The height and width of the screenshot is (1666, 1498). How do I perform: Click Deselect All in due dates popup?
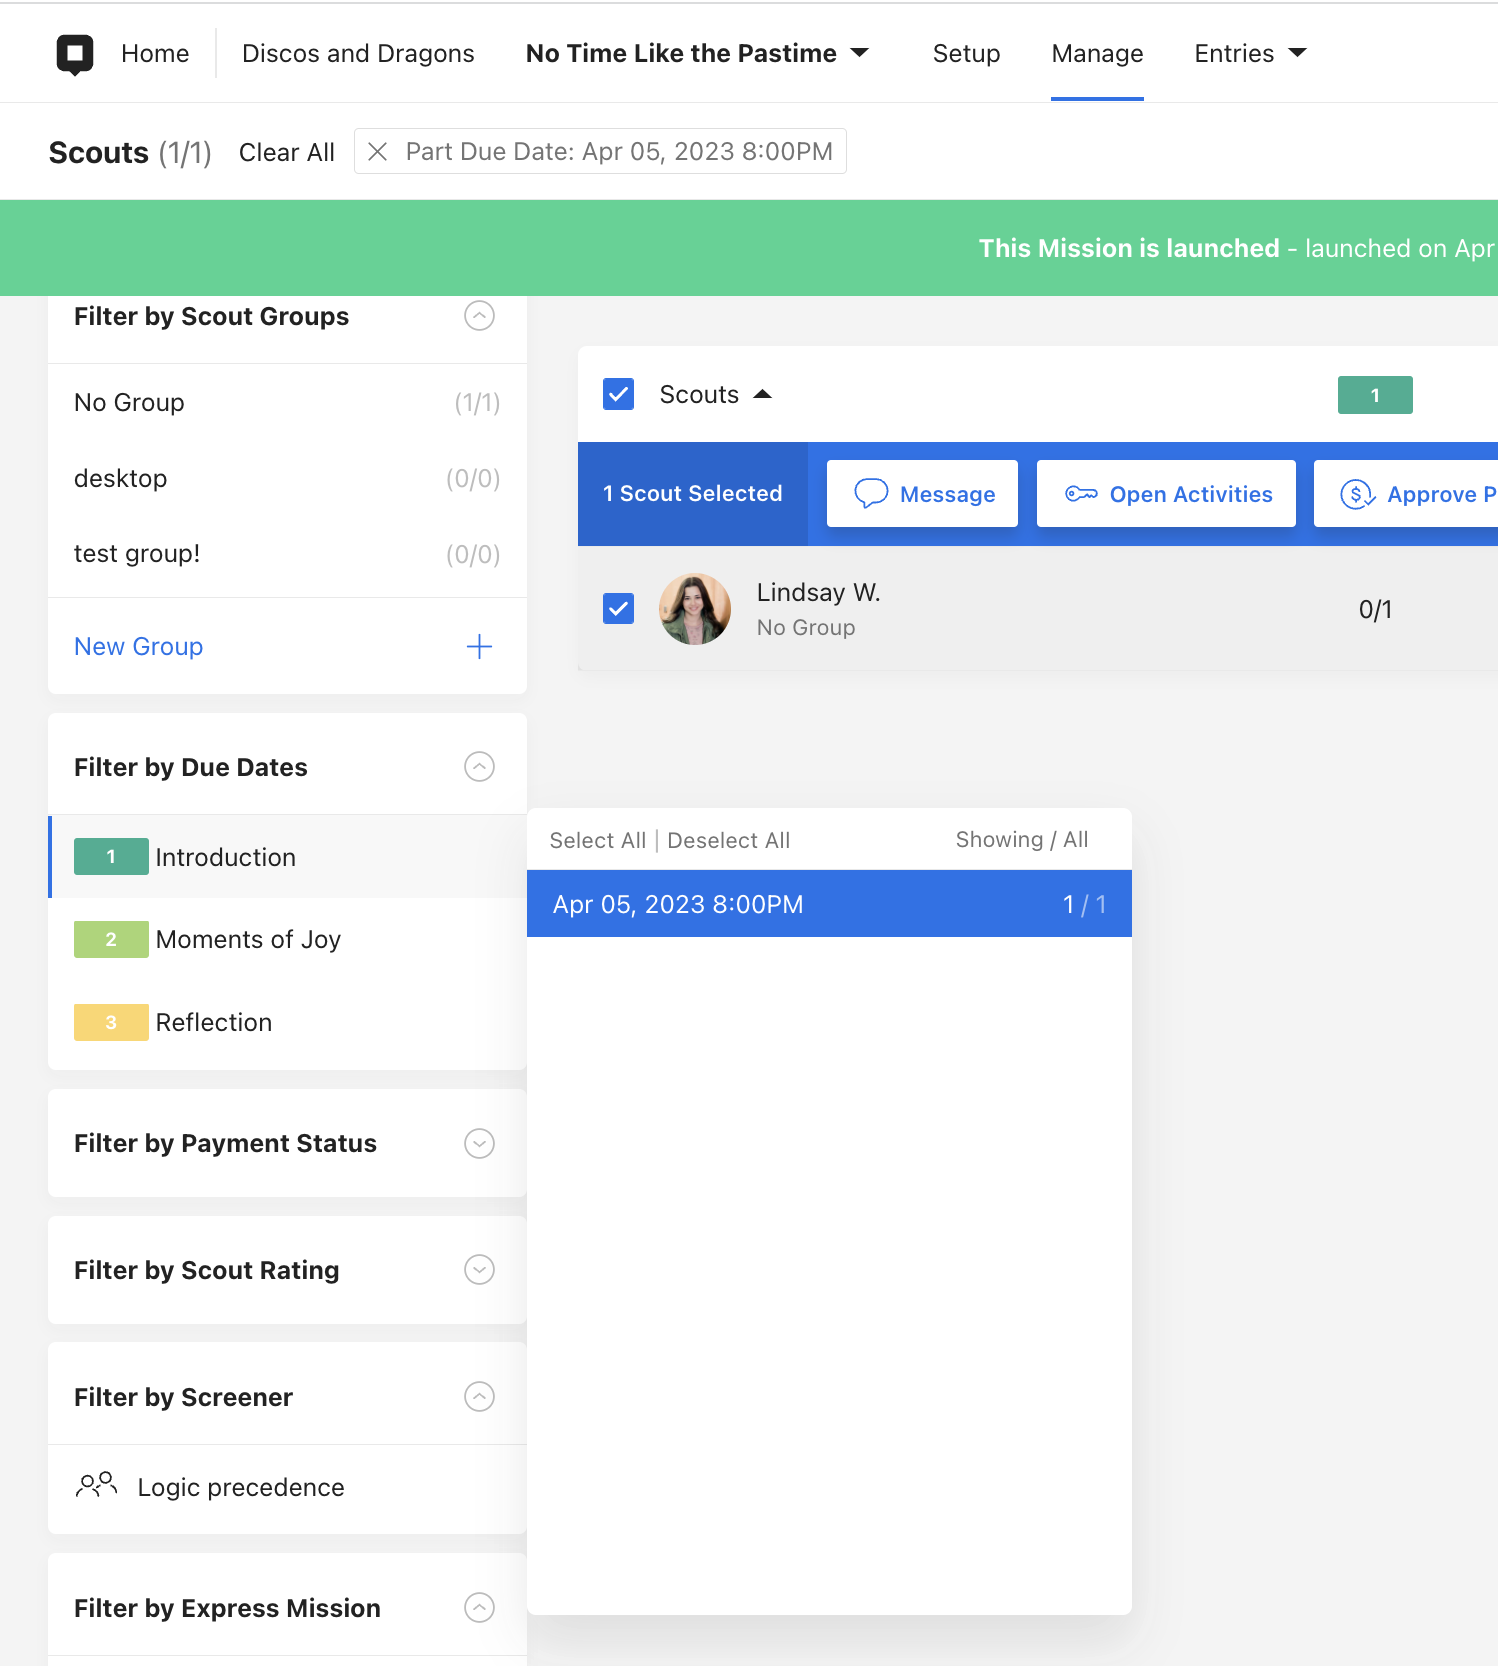728,840
